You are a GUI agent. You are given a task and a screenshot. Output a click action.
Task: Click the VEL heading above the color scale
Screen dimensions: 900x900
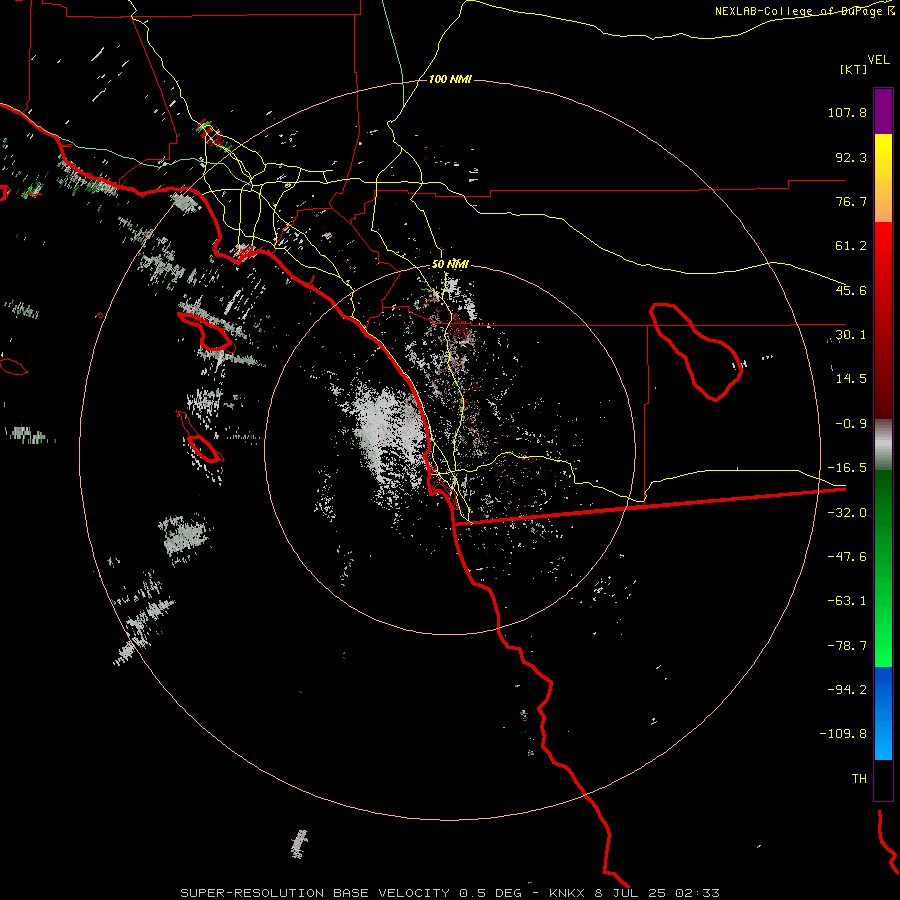point(878,59)
